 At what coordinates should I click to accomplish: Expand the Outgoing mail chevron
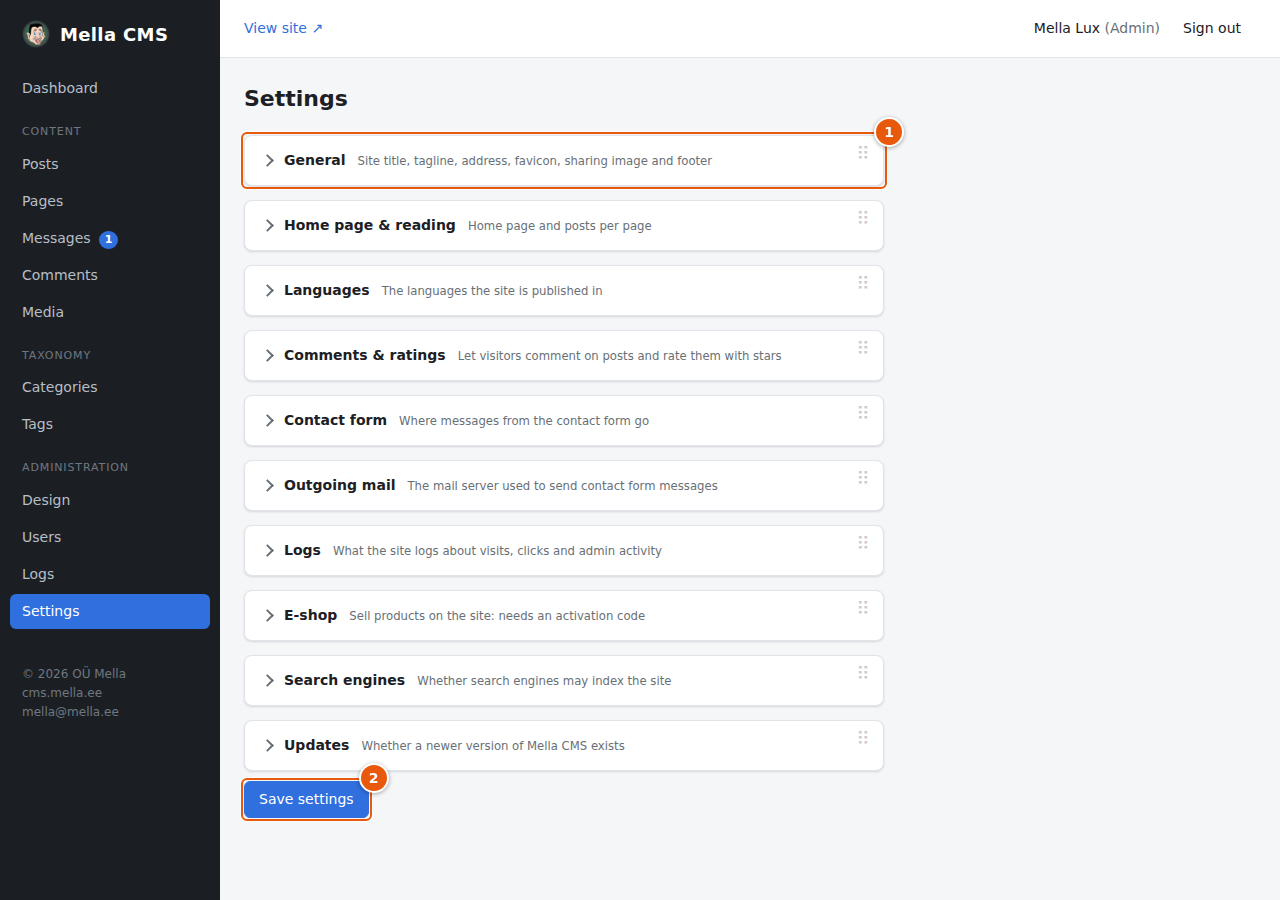pyautogui.click(x=269, y=486)
